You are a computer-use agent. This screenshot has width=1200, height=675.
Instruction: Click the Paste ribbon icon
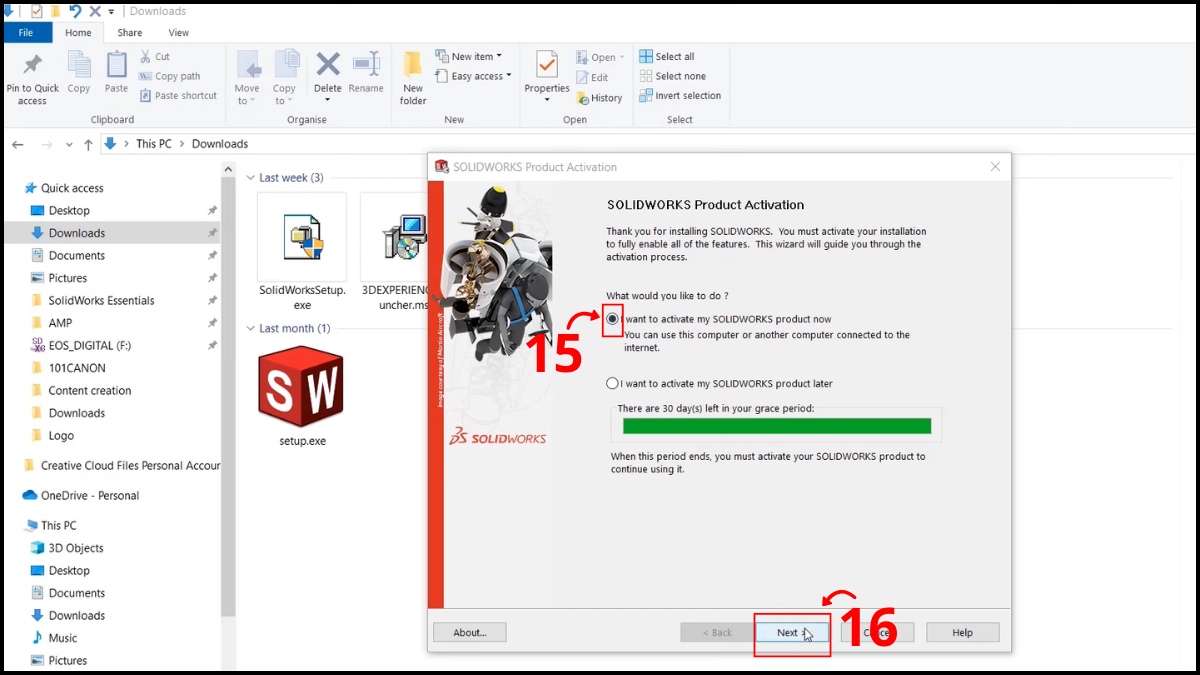117,64
